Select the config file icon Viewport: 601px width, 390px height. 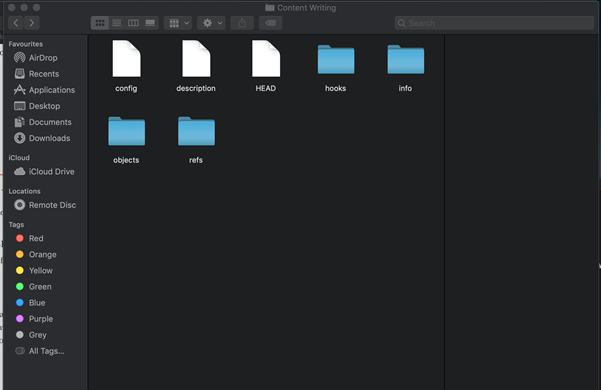[126, 59]
